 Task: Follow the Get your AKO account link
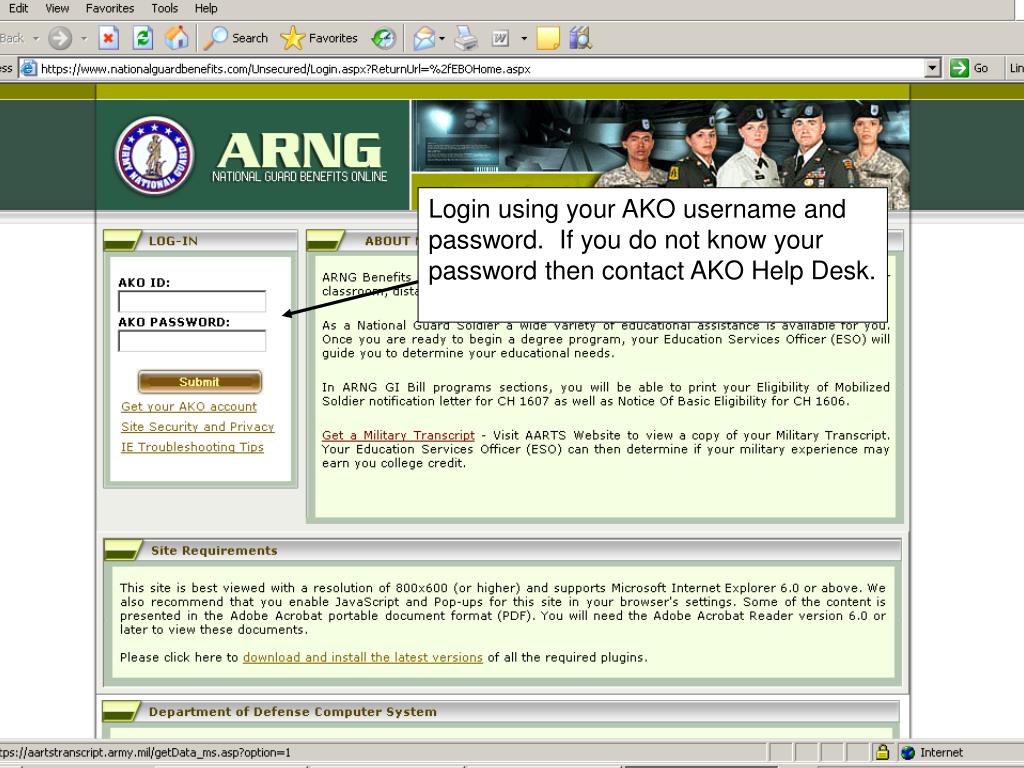[x=189, y=407]
